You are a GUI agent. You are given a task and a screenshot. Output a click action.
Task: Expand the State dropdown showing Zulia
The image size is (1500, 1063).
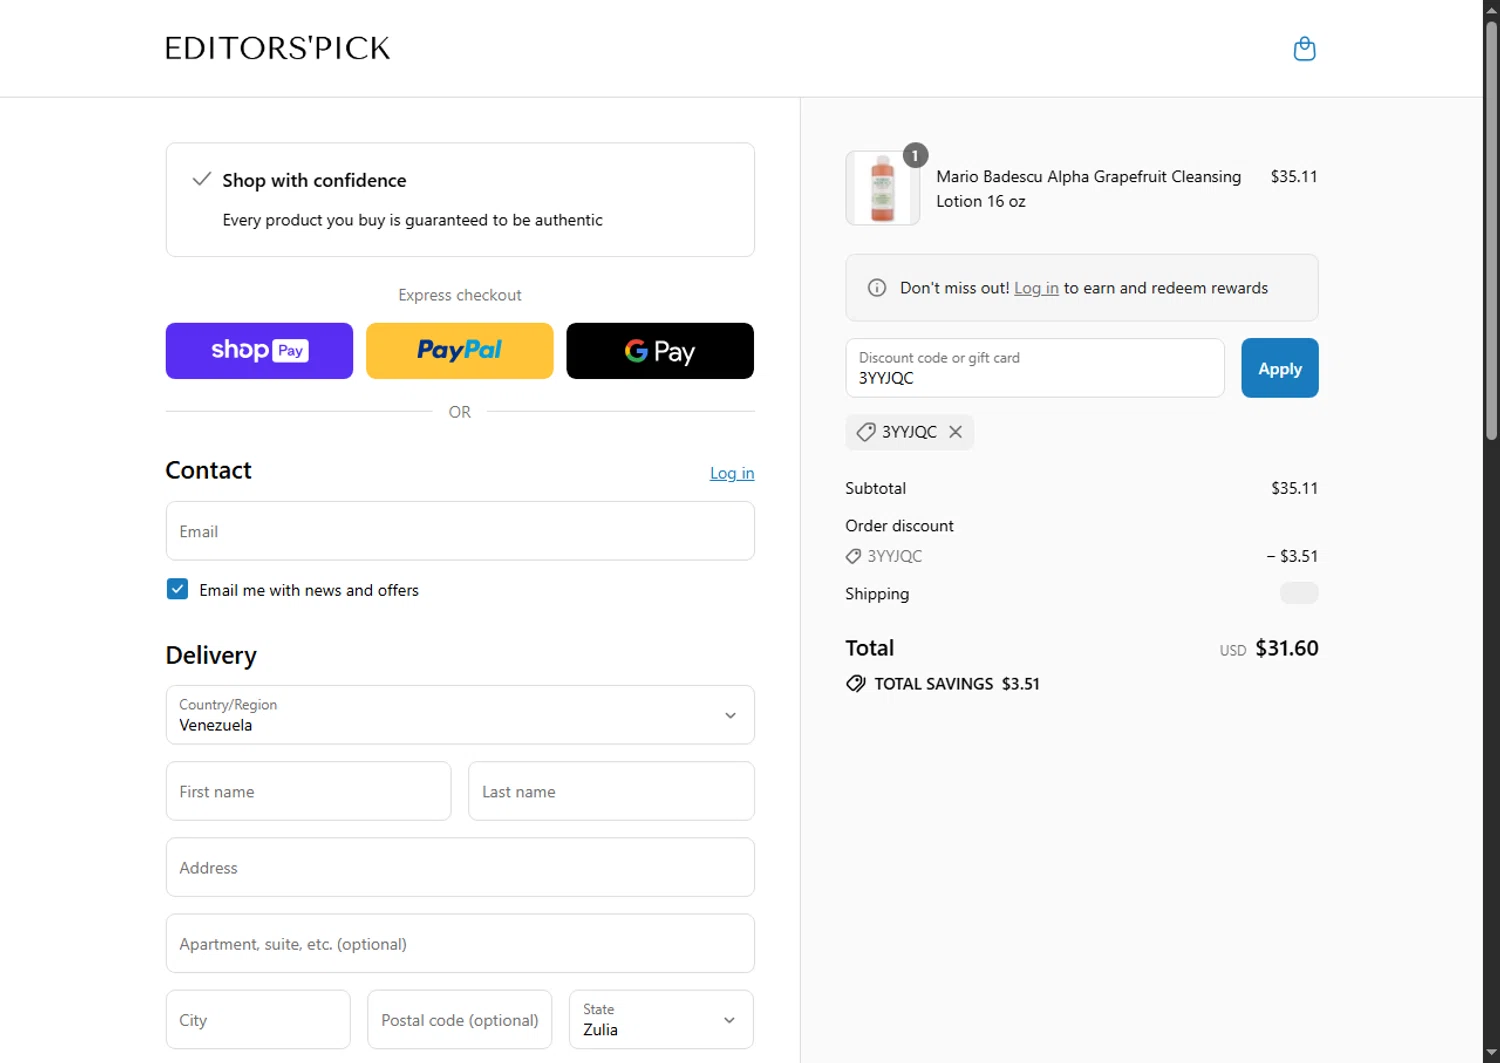point(661,1020)
